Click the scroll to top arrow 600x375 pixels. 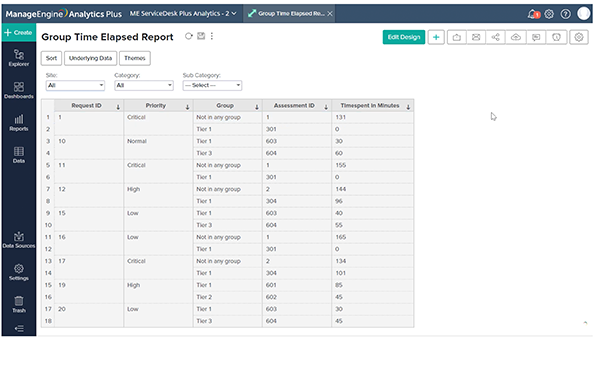click(585, 323)
